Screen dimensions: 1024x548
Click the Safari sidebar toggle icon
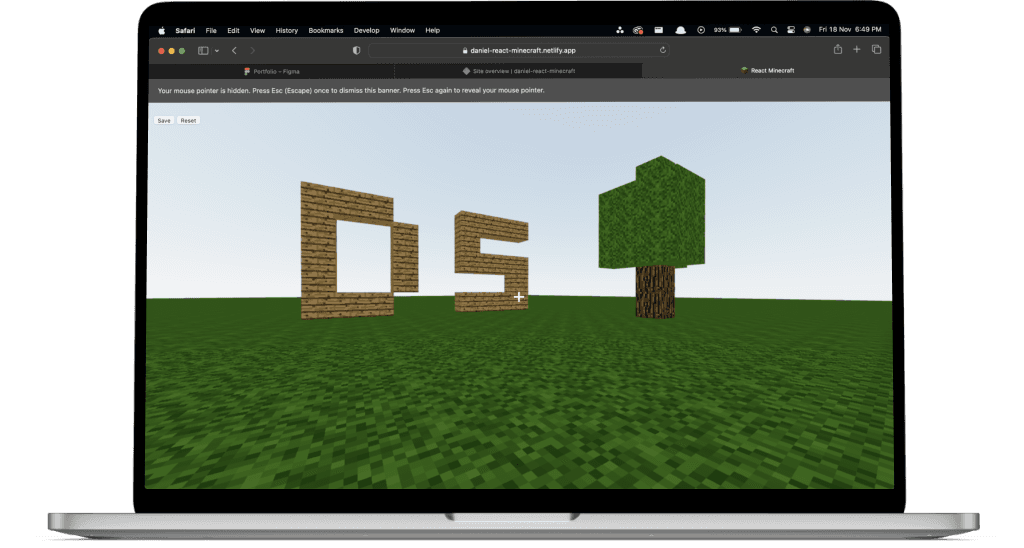tap(203, 50)
